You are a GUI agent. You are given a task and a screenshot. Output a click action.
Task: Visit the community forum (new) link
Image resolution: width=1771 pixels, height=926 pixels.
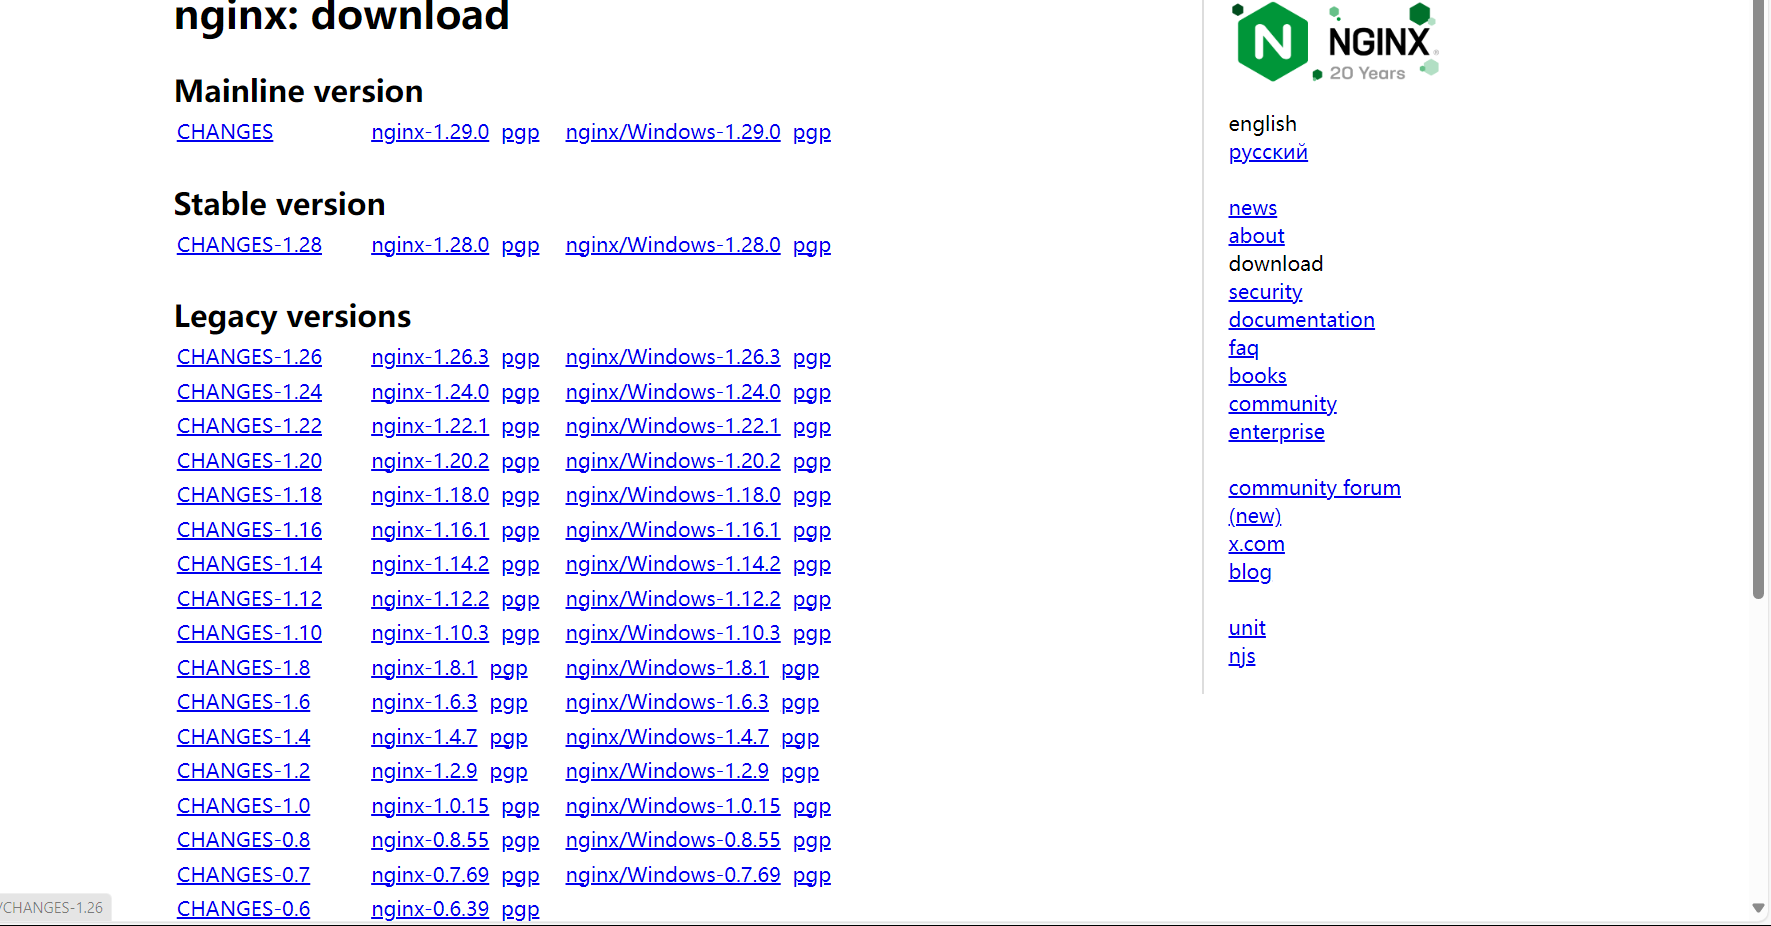click(x=1314, y=501)
